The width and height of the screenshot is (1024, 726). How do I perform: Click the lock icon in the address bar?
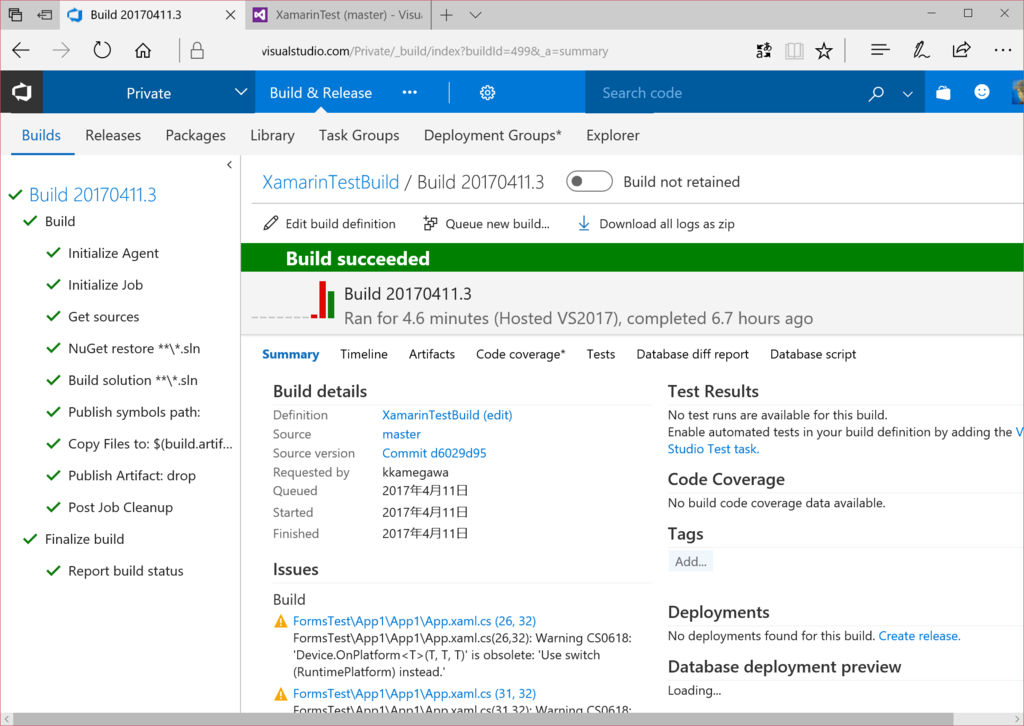197,50
